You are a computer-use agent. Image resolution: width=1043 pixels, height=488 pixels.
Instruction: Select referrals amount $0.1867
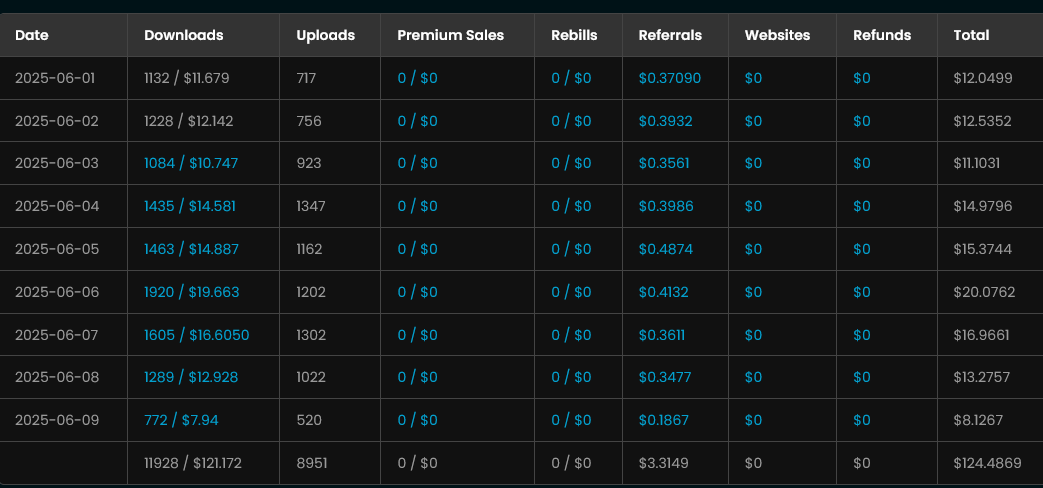tap(664, 420)
